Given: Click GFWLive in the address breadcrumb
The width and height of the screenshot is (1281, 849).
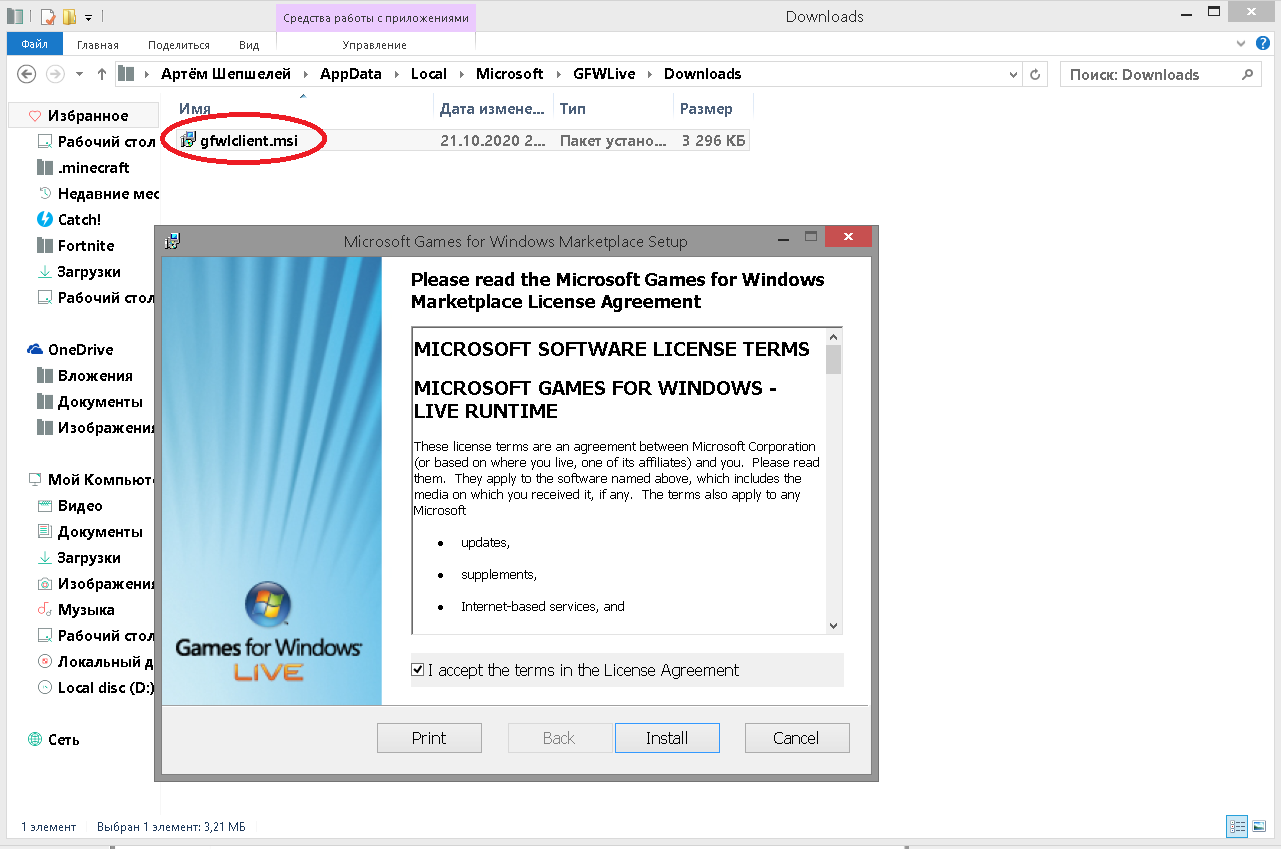Looking at the screenshot, I should (x=604, y=74).
